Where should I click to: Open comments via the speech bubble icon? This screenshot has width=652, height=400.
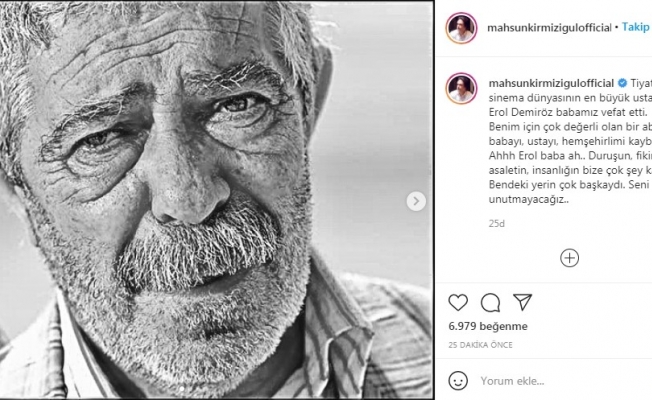(490, 302)
